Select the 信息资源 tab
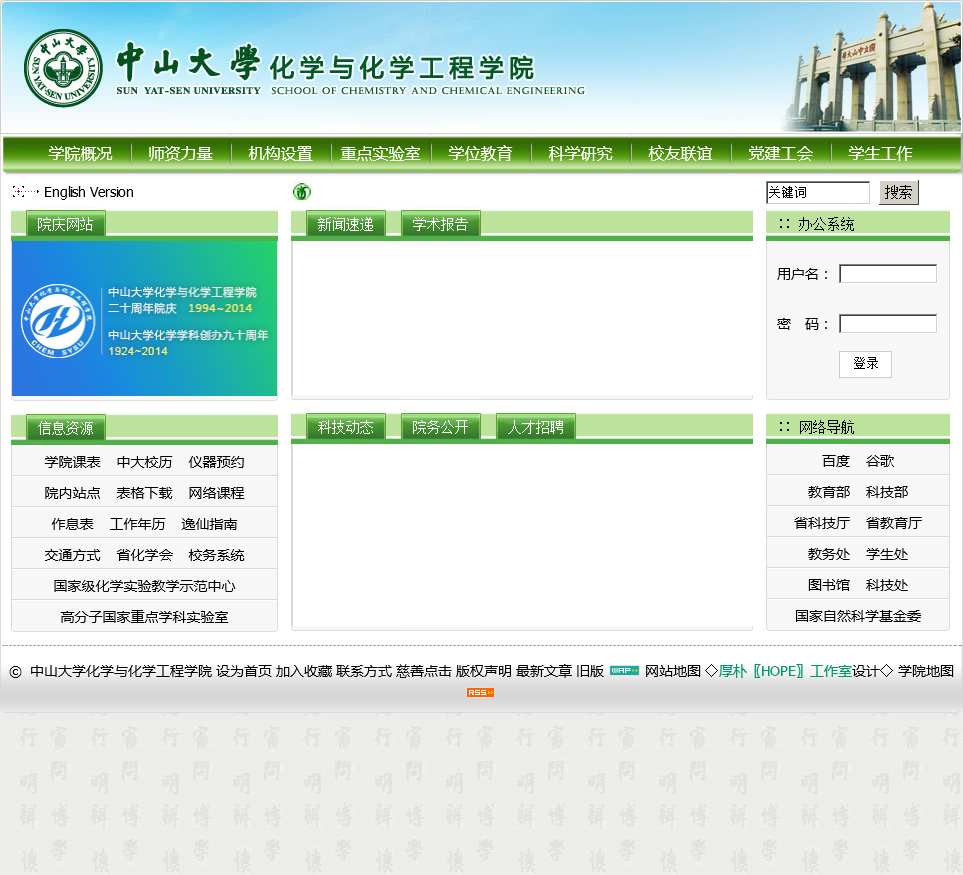This screenshot has height=875, width=963. click(65, 428)
